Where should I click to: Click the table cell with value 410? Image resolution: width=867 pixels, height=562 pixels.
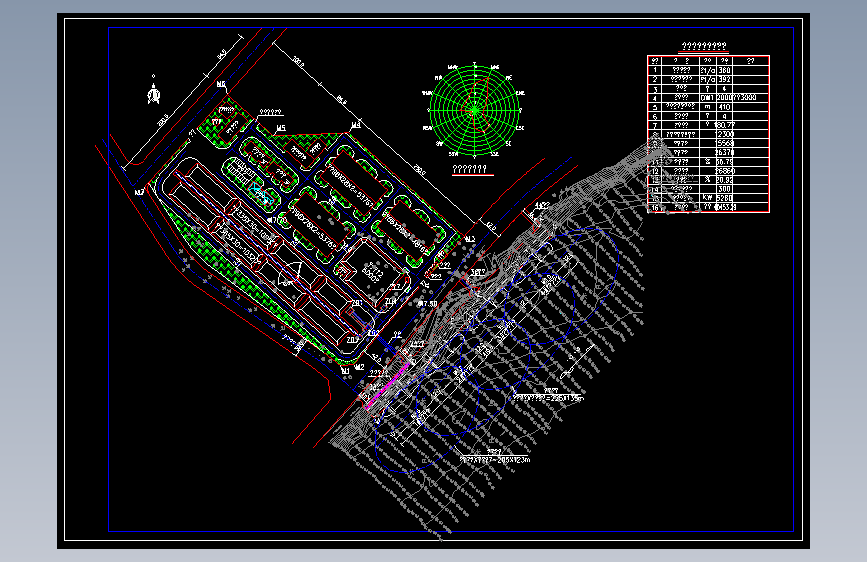tap(725, 107)
